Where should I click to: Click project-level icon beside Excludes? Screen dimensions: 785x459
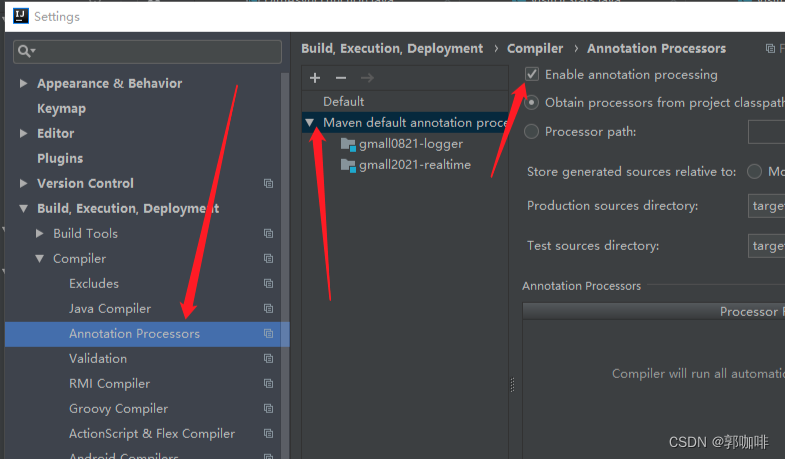[268, 284]
